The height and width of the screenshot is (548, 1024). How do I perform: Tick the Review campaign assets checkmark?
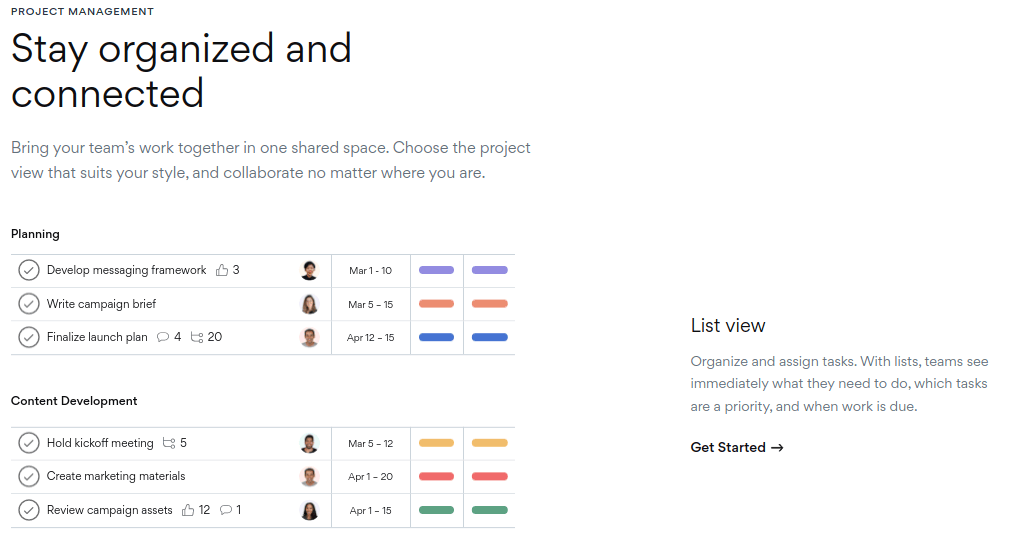pyautogui.click(x=29, y=510)
